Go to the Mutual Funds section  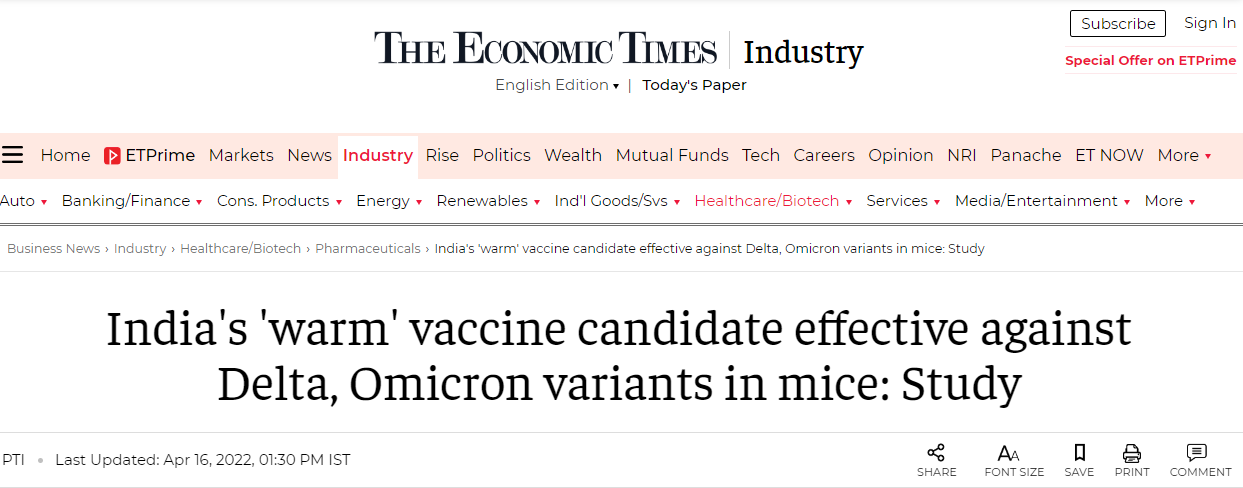[x=672, y=155]
